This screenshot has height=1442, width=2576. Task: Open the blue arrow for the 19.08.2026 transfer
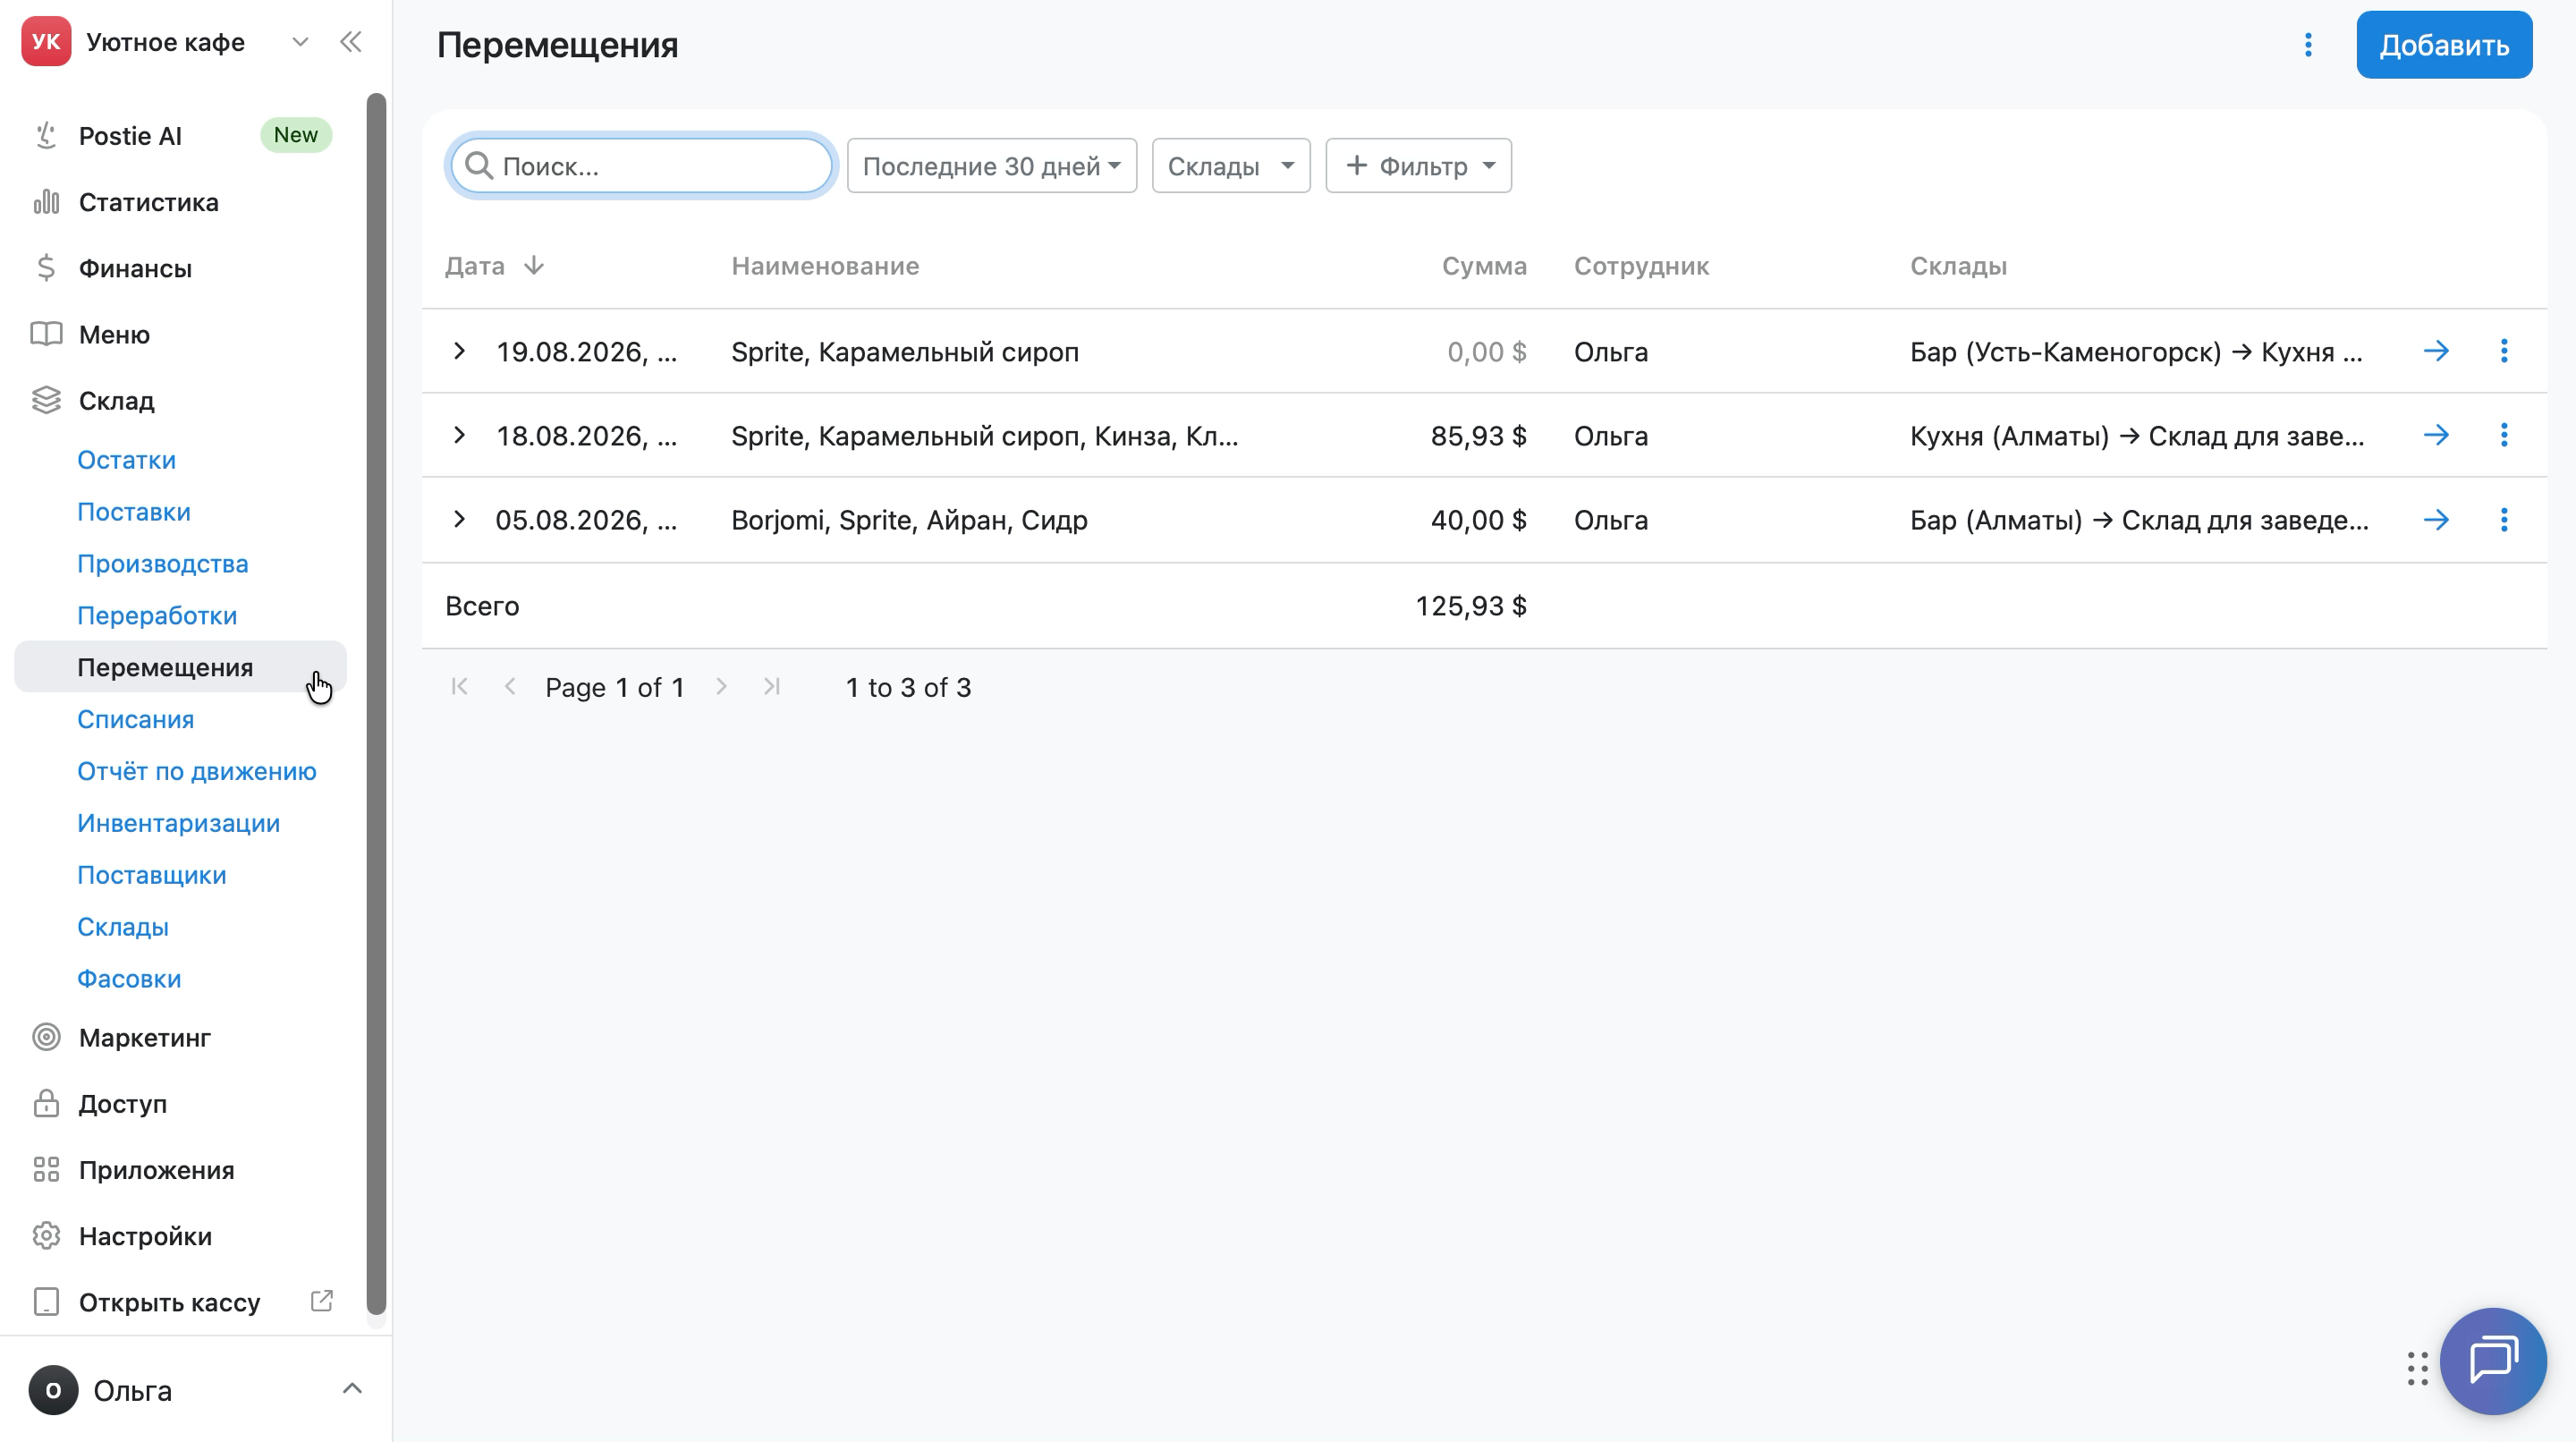tap(2436, 351)
